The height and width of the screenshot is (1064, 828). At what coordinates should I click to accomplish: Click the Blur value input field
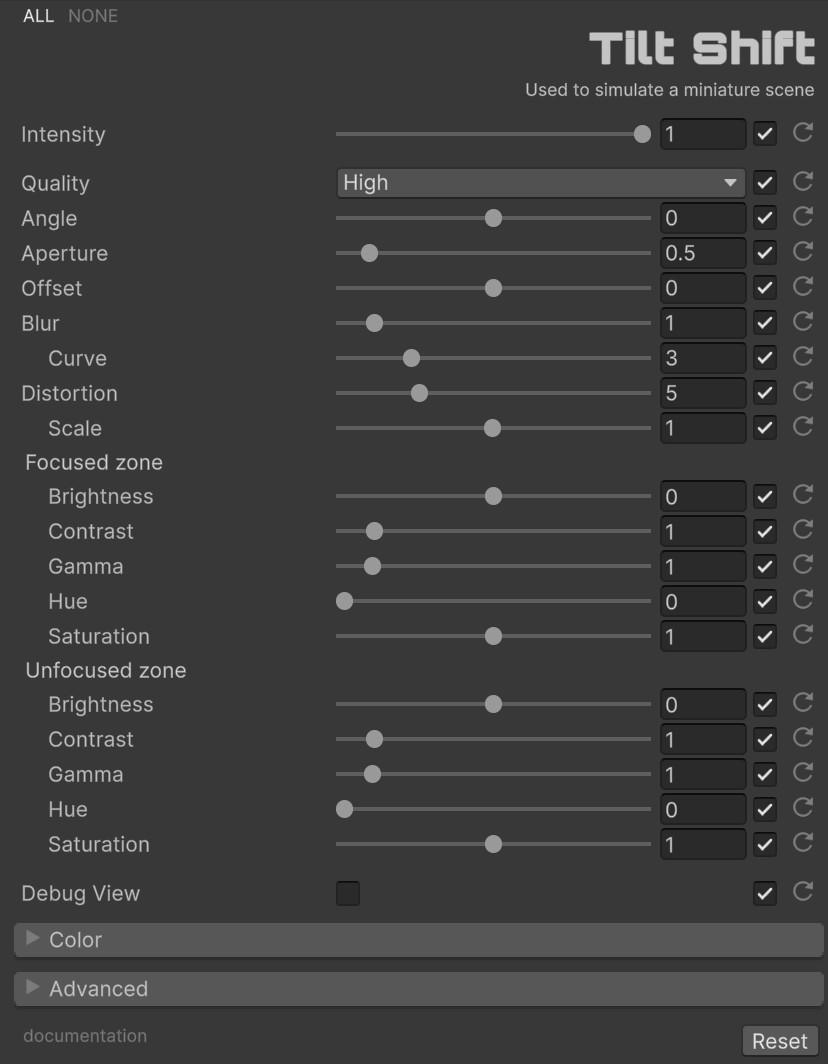click(x=702, y=323)
